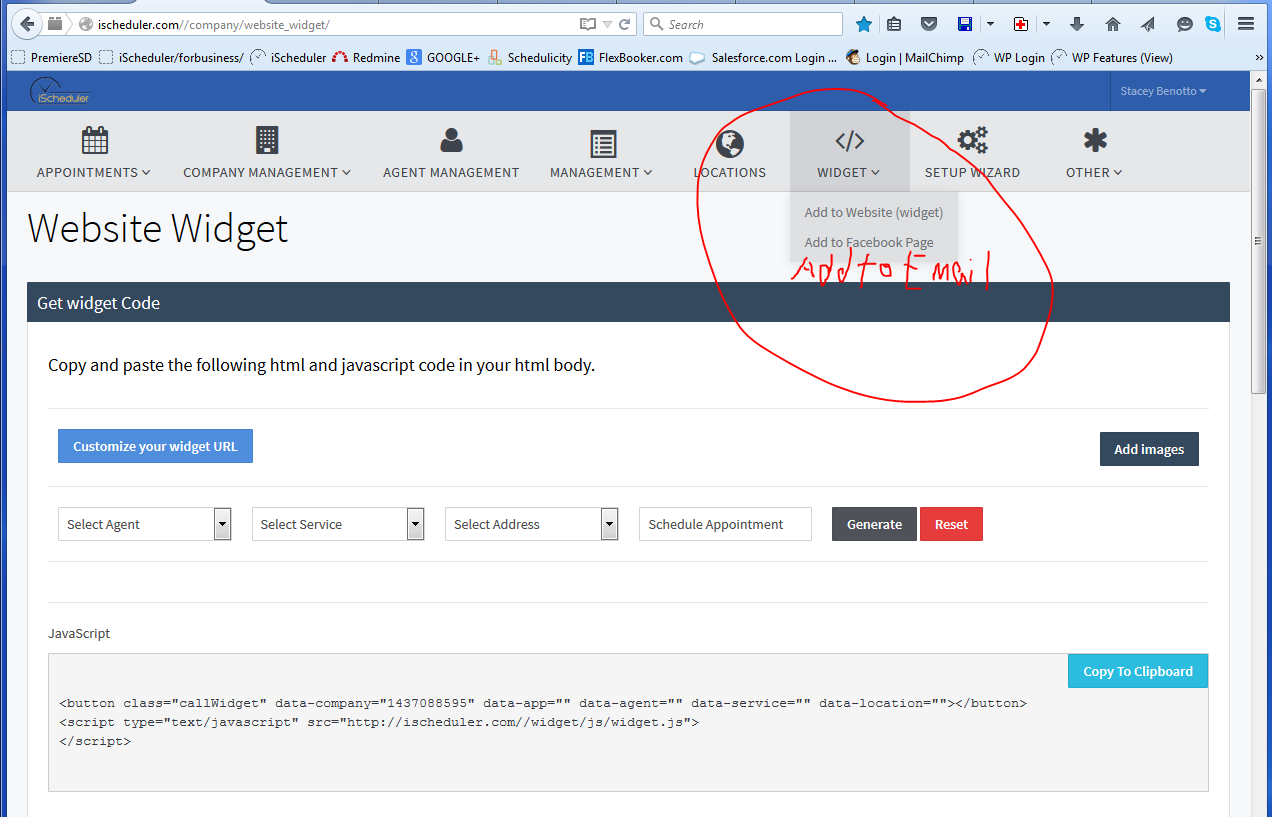Open the Select Address dropdown
The height and width of the screenshot is (817, 1272).
532,524
